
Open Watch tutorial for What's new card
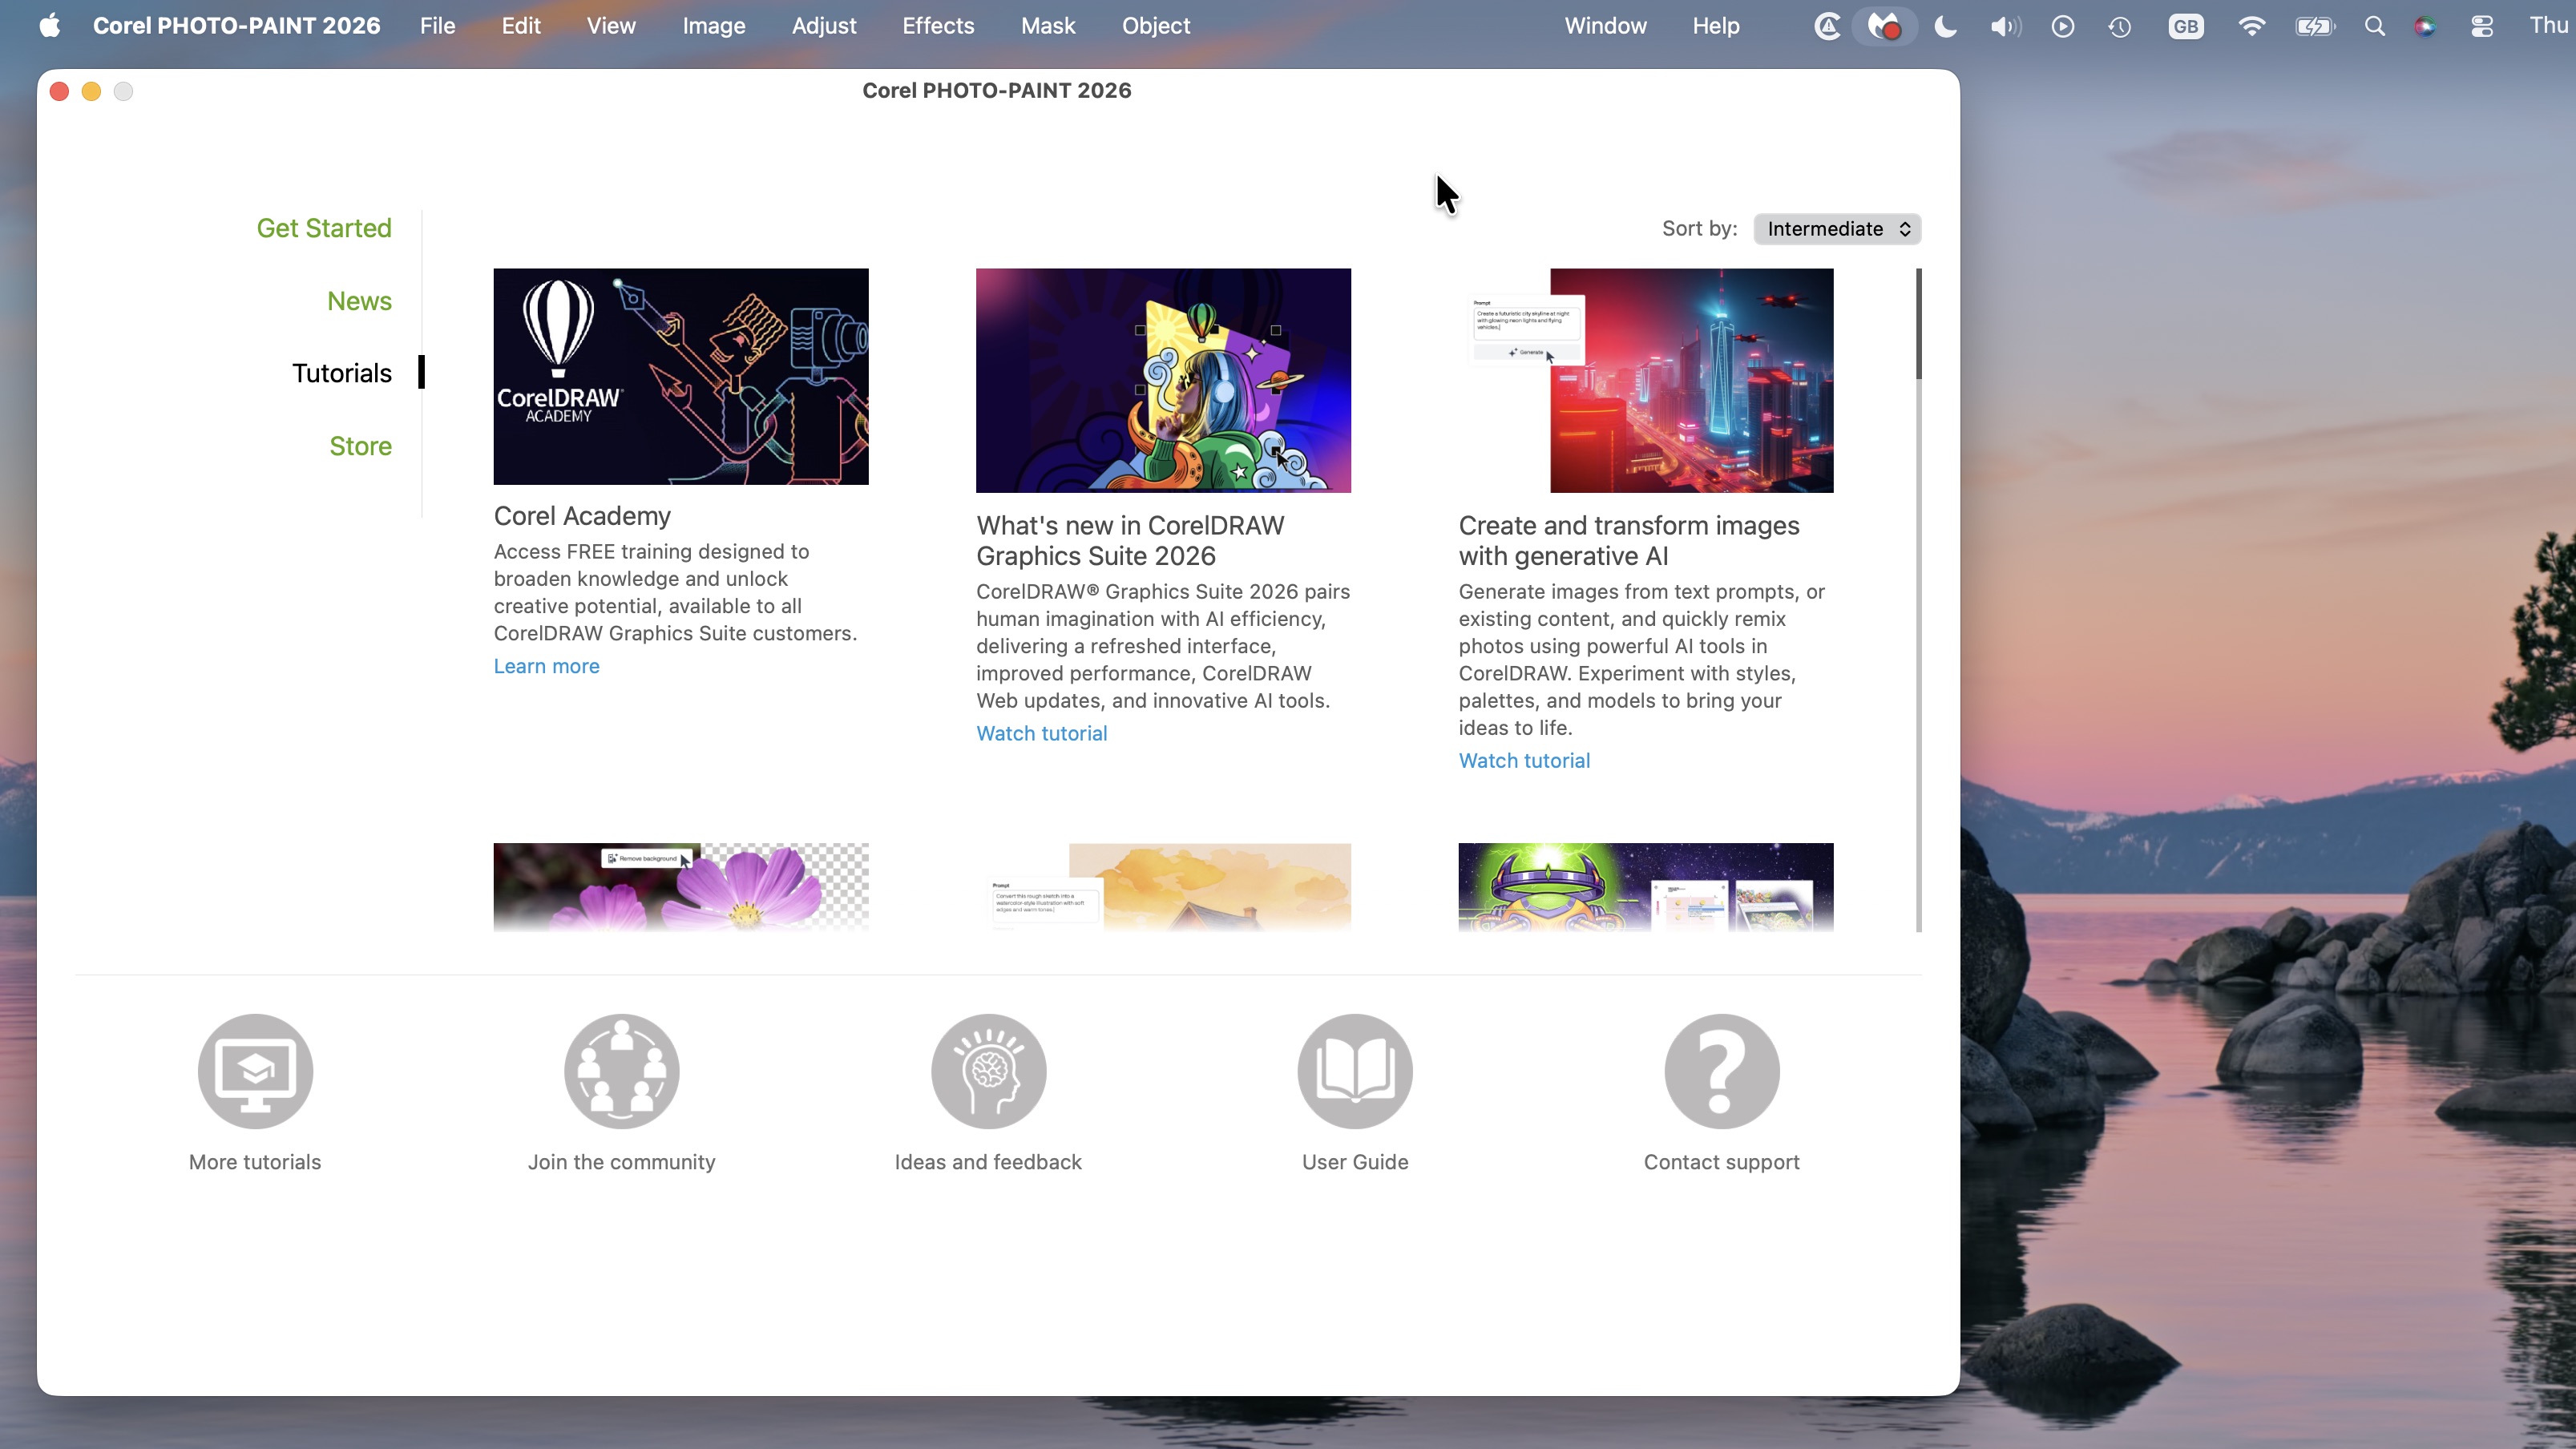[x=1041, y=733]
